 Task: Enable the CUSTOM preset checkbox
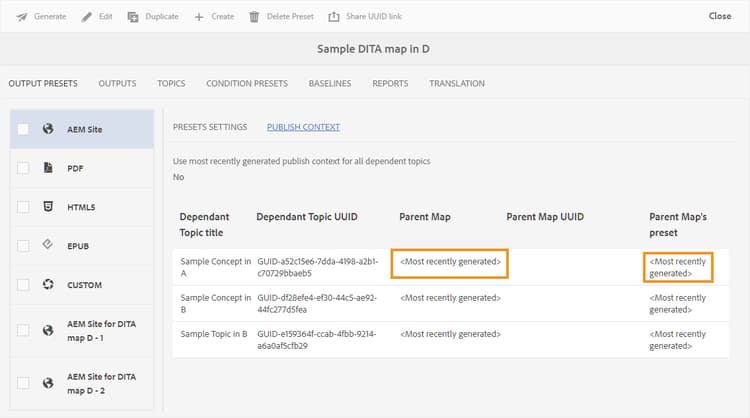23,285
